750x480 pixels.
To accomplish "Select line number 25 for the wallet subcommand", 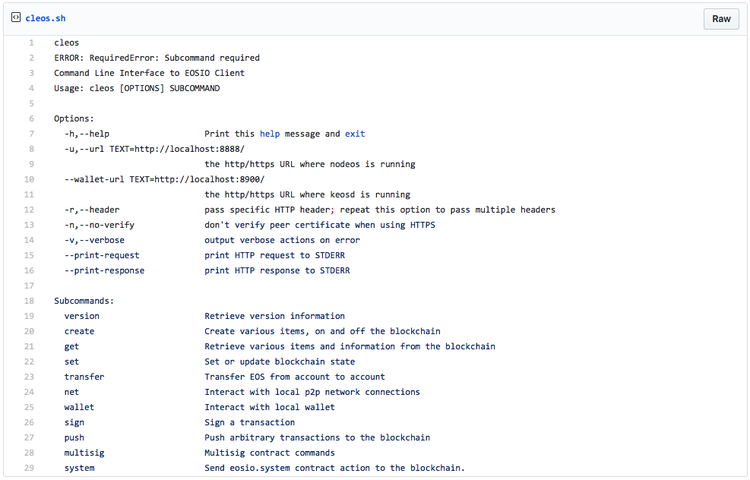I will [30, 407].
